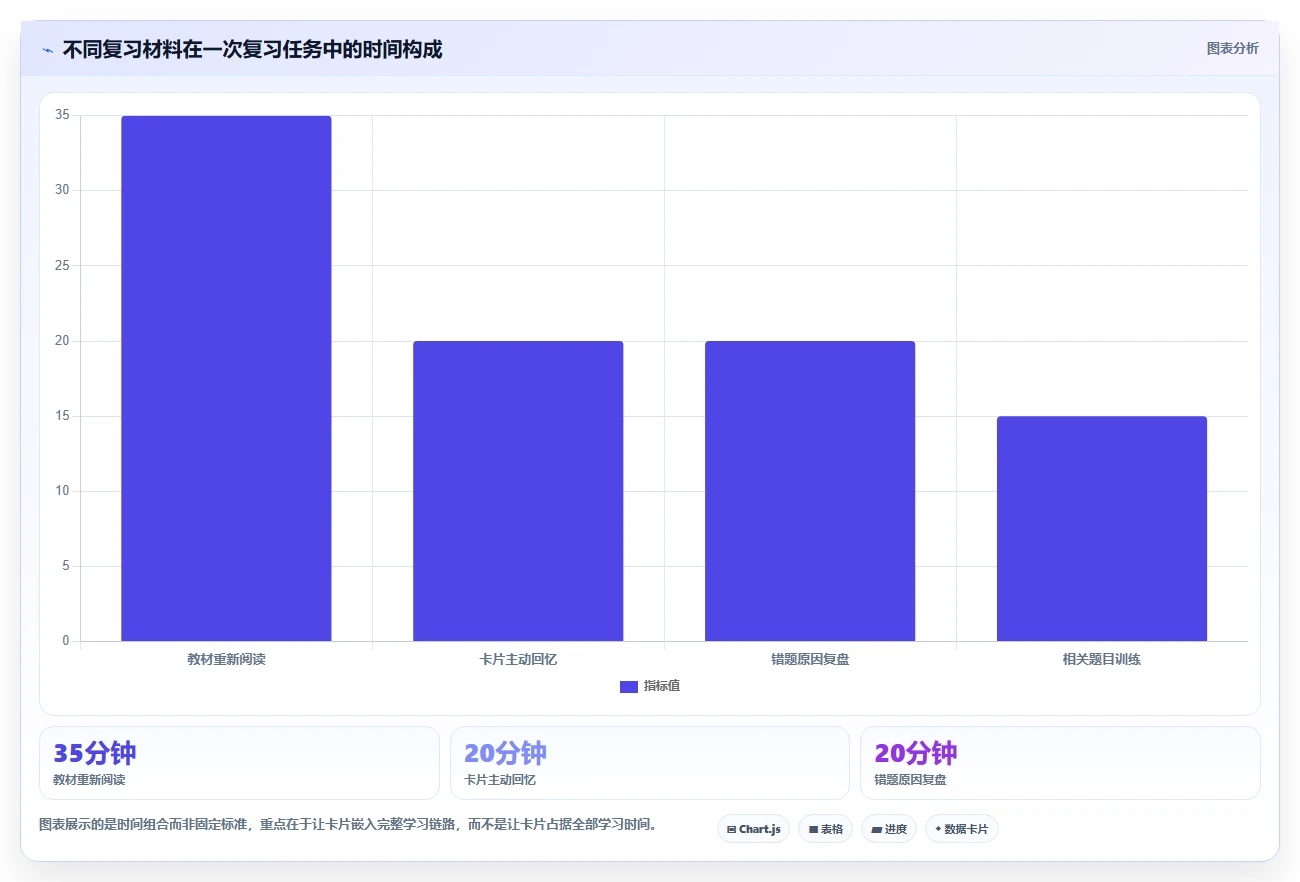1300x882 pixels.
Task: Click the footnote text starting with 图表展示的是时间组合
Action: click(348, 825)
